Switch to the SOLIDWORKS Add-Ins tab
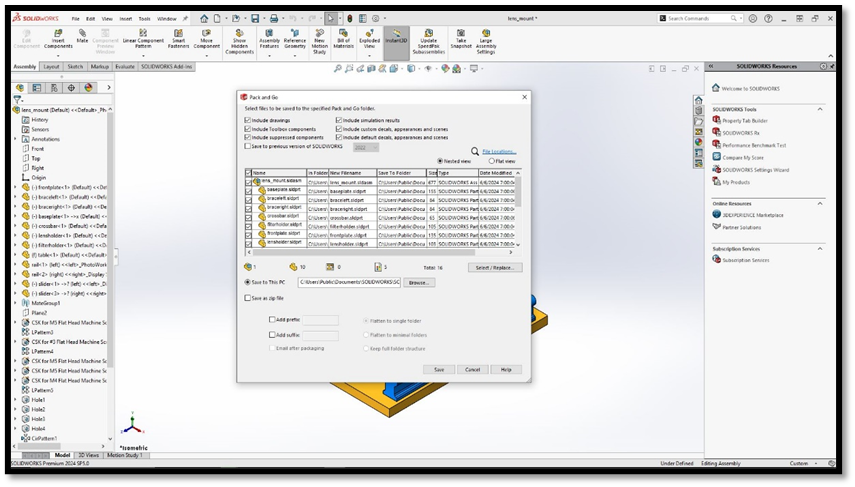855x487 pixels. click(x=166, y=67)
